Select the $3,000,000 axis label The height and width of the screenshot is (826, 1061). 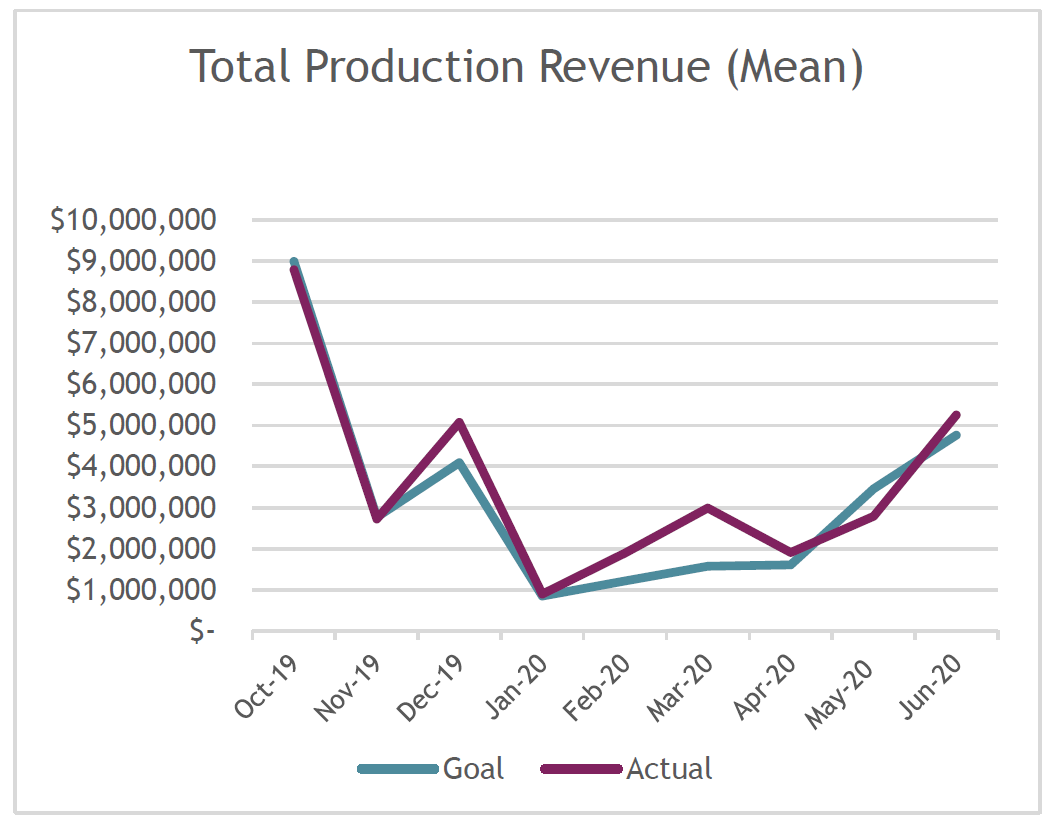(x=141, y=507)
